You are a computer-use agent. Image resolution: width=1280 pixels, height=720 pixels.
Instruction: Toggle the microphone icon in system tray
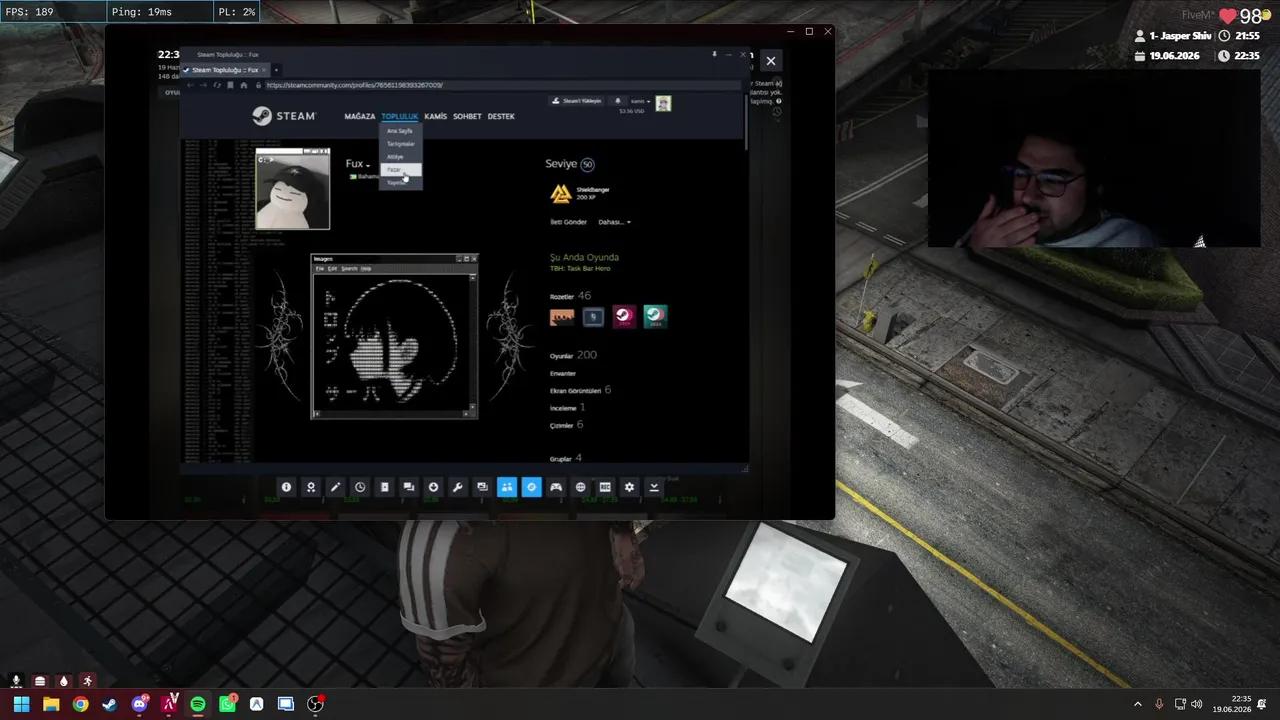click(1159, 704)
